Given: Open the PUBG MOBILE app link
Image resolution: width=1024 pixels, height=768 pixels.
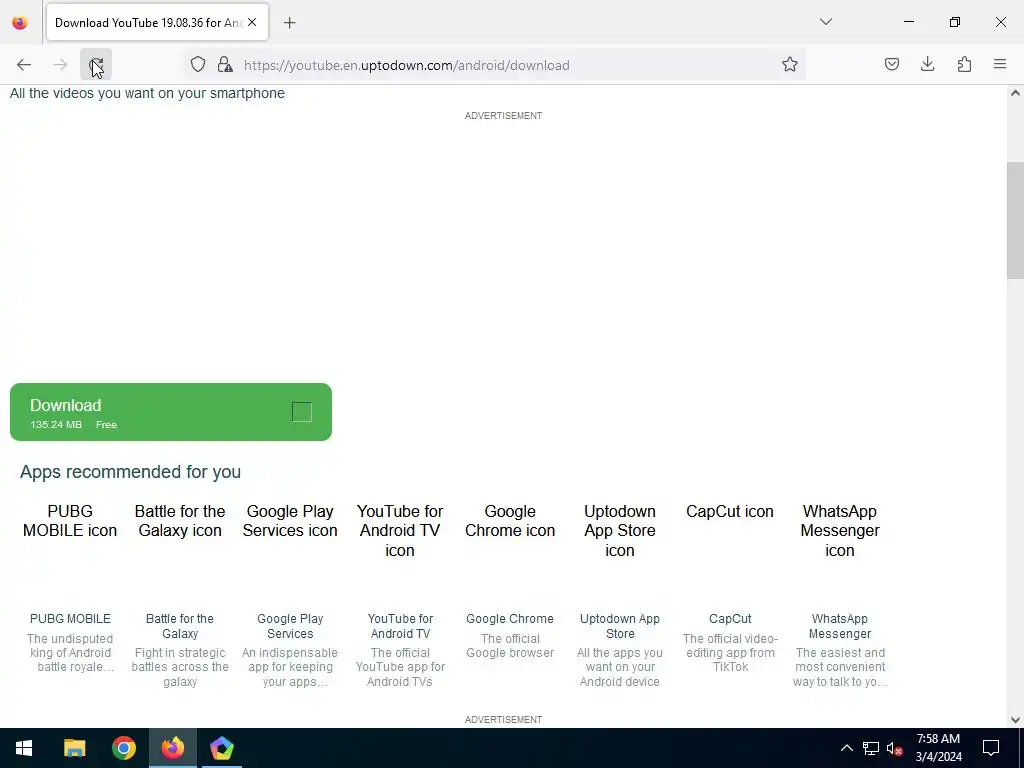Looking at the screenshot, I should [x=70, y=618].
